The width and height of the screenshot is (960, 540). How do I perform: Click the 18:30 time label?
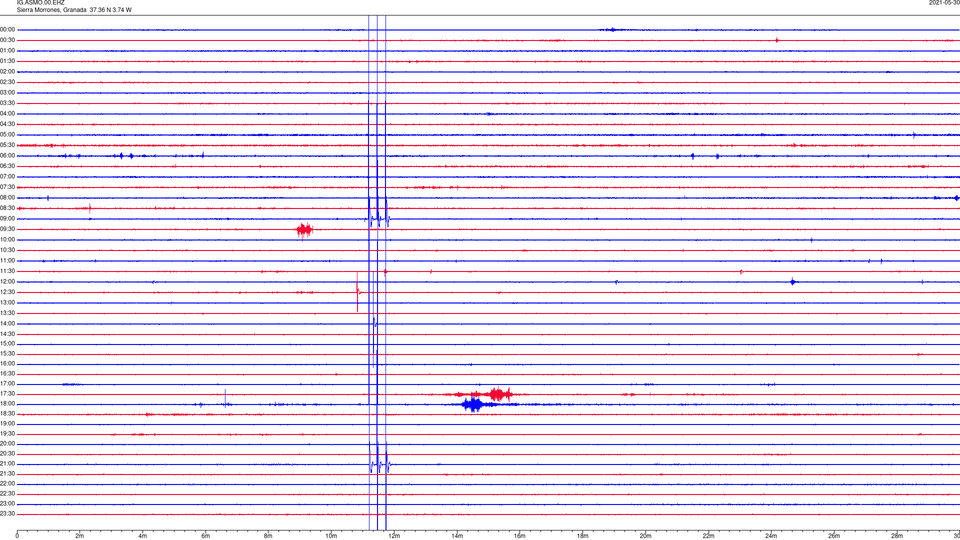[8, 414]
